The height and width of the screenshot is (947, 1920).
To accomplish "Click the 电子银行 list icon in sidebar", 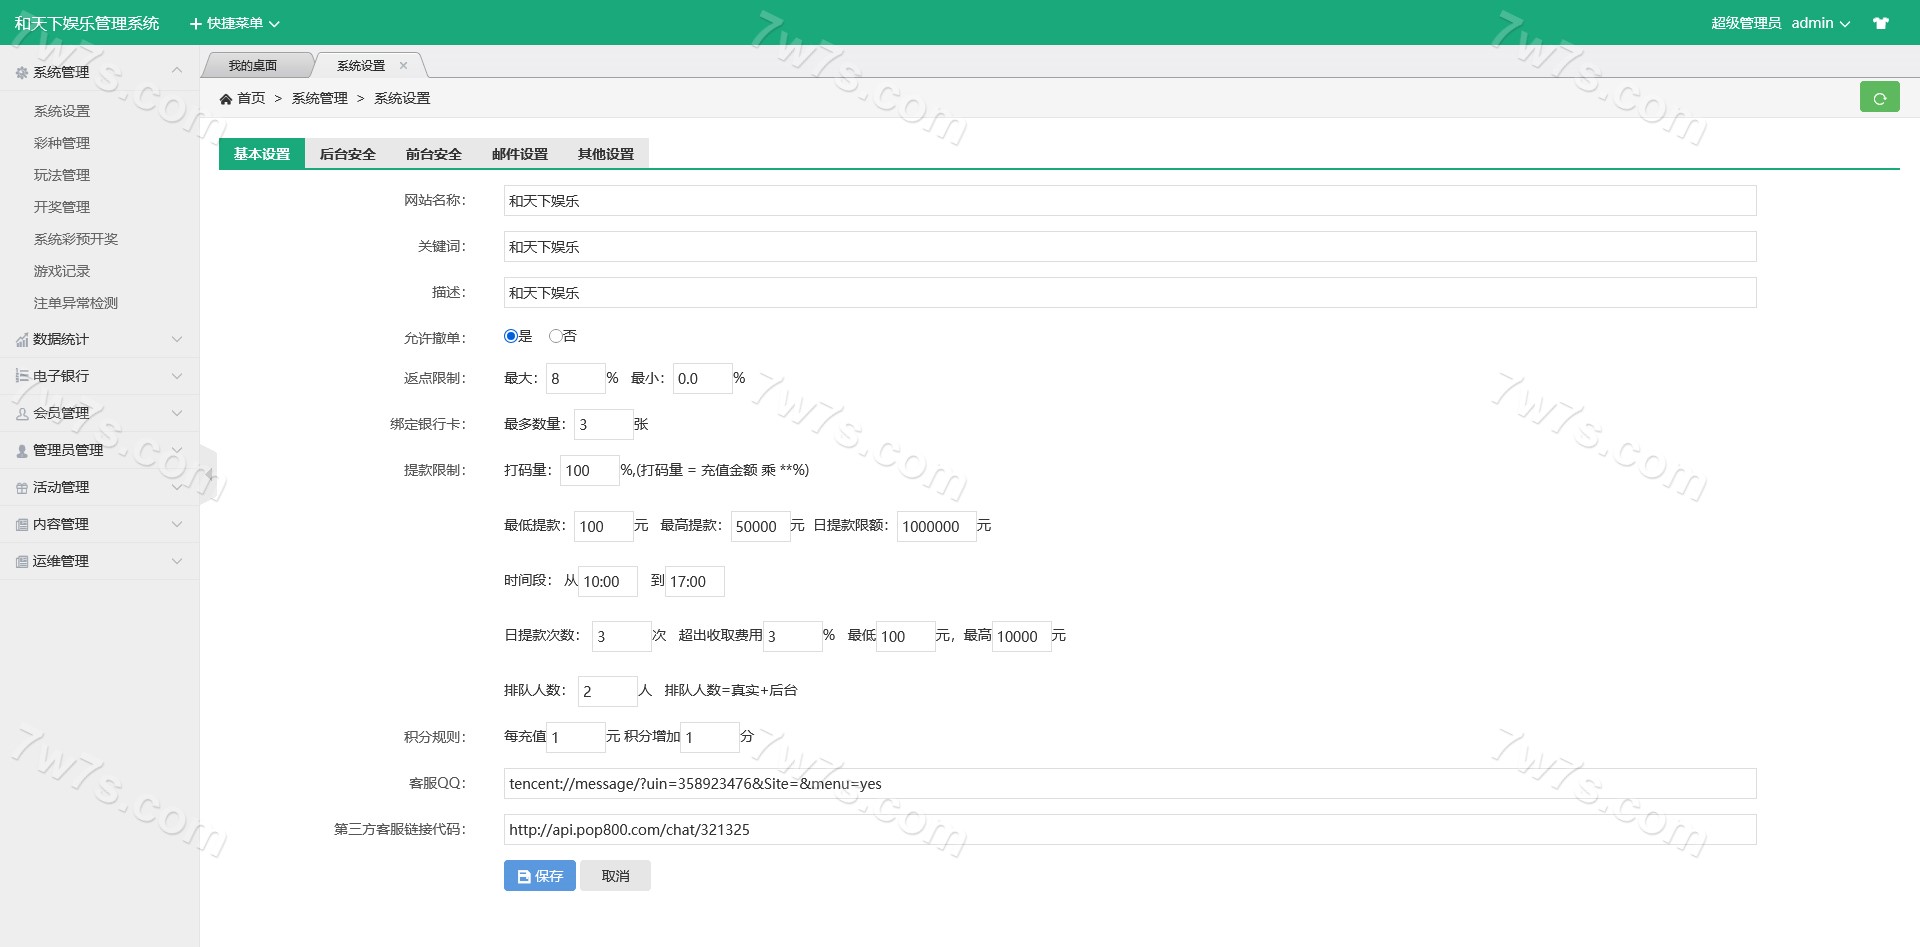I will [21, 377].
